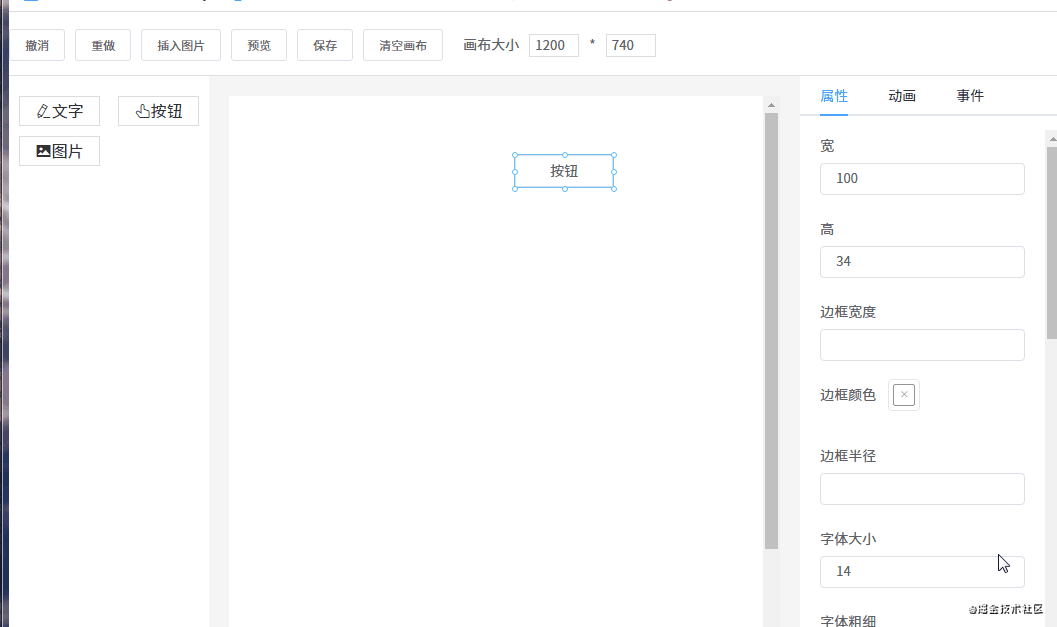Viewport: 1057px width, 627px height.
Task: Open 插入图片 insert image
Action: [x=181, y=45]
